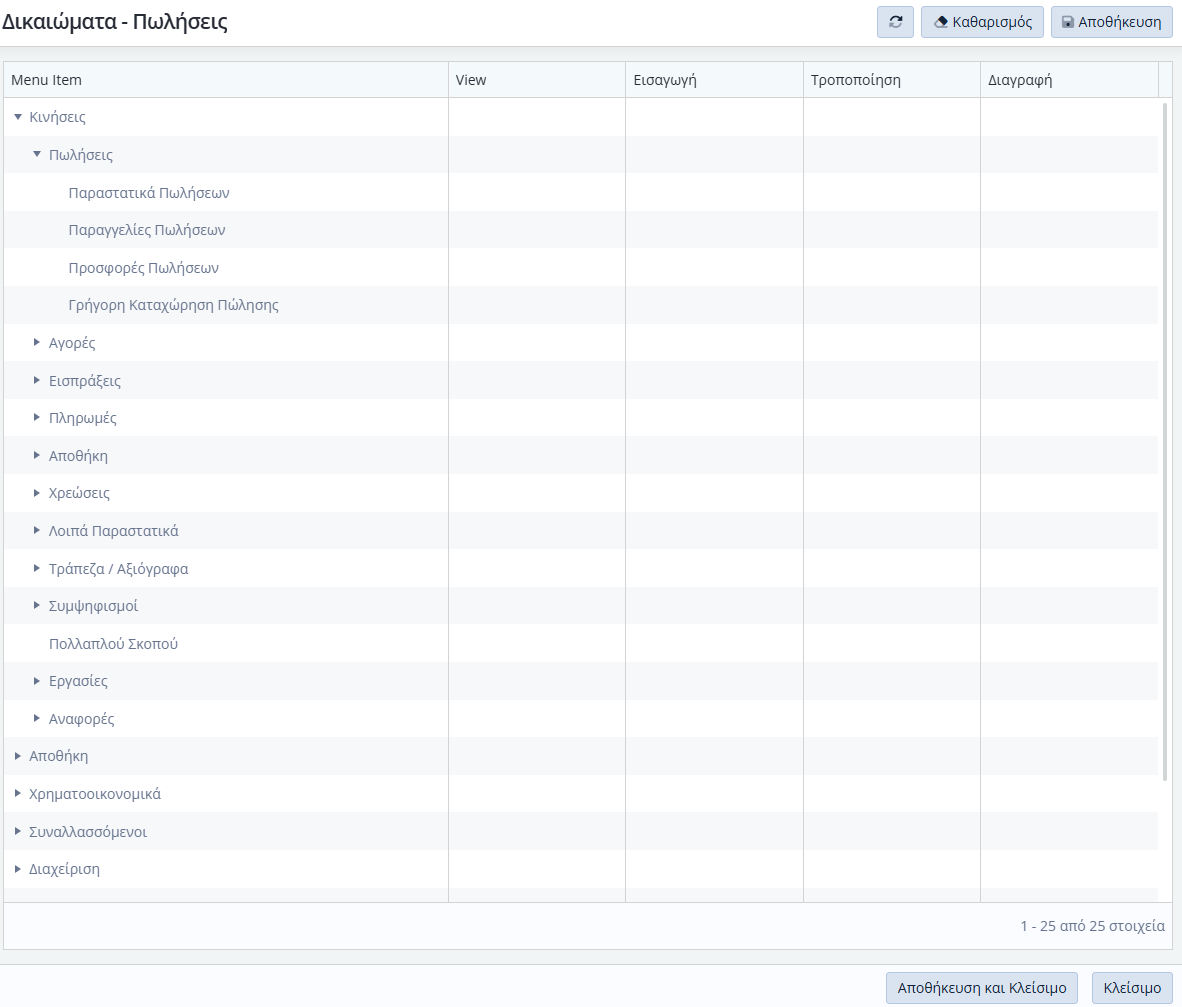Click the Εισαγωγή column header

pyautogui.click(x=715, y=80)
